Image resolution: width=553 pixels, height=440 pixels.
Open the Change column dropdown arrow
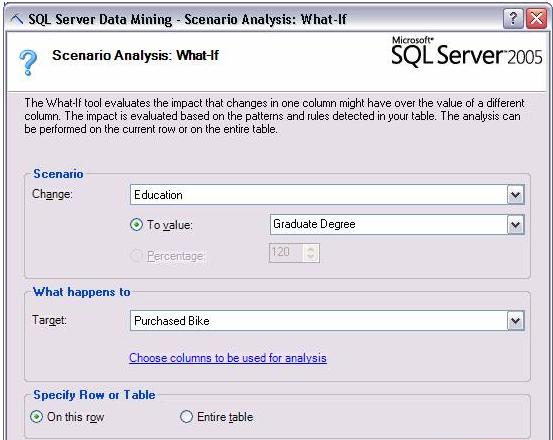(x=516, y=195)
